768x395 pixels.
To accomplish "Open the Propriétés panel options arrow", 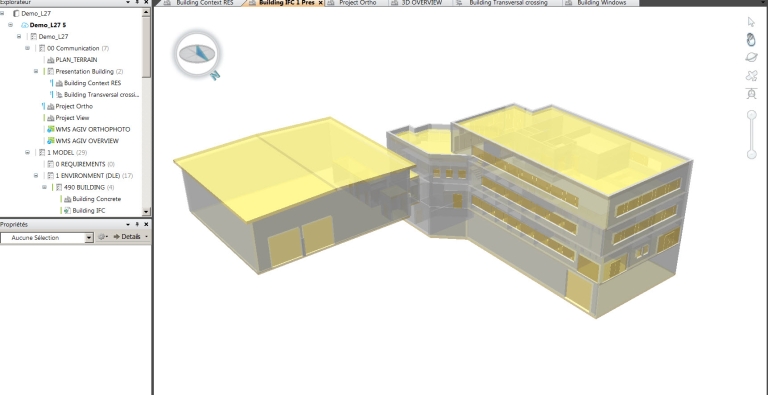I will (128, 224).
